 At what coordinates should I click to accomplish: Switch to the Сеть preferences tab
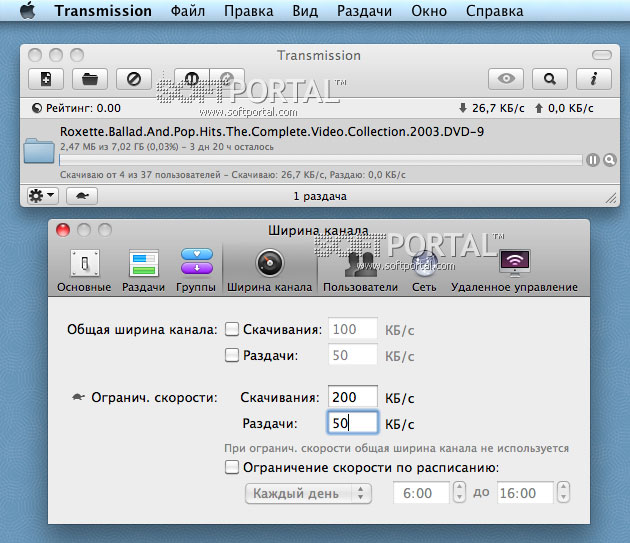click(x=424, y=270)
